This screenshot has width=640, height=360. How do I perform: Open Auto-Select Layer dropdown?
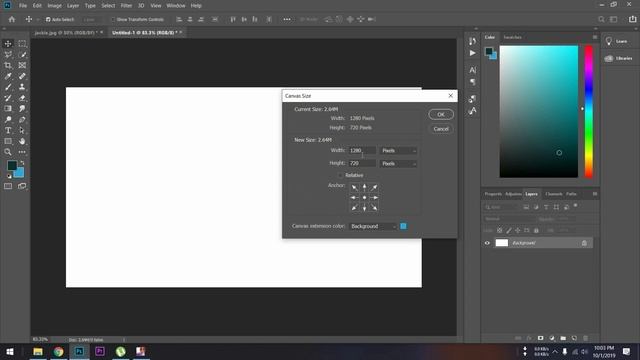click(90, 19)
